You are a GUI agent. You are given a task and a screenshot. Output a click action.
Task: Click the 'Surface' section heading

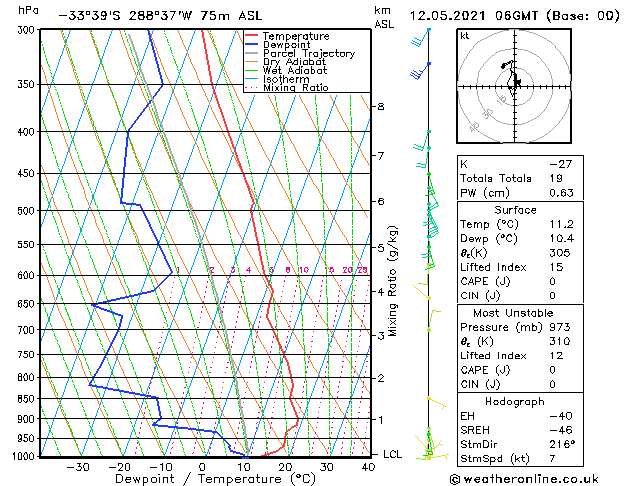click(x=515, y=210)
